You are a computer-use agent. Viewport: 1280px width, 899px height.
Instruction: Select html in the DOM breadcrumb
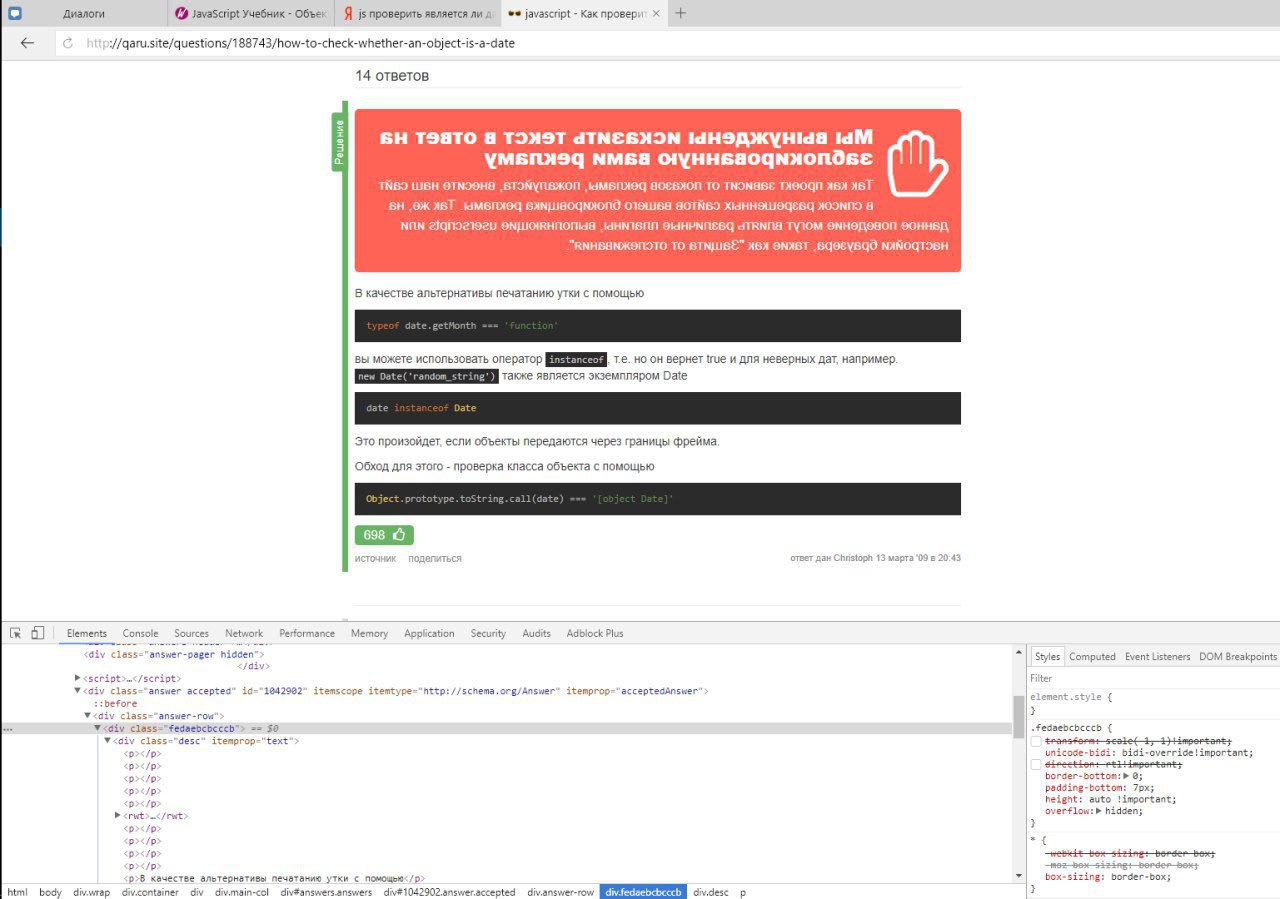click(17, 892)
